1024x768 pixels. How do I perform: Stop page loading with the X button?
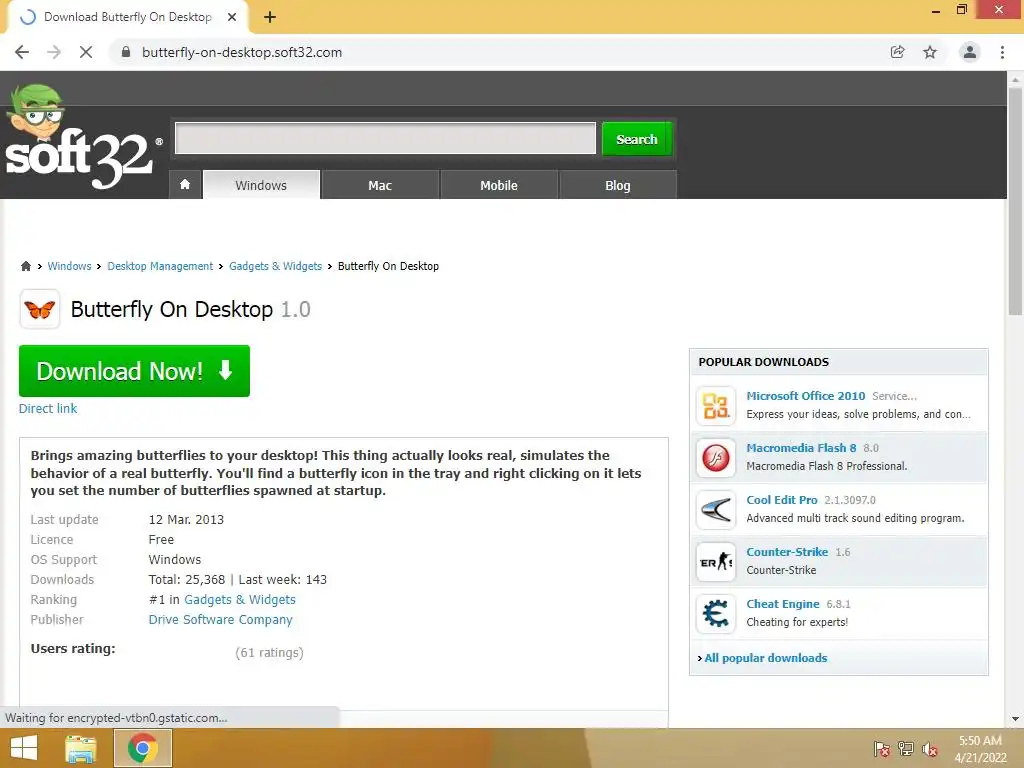86,52
